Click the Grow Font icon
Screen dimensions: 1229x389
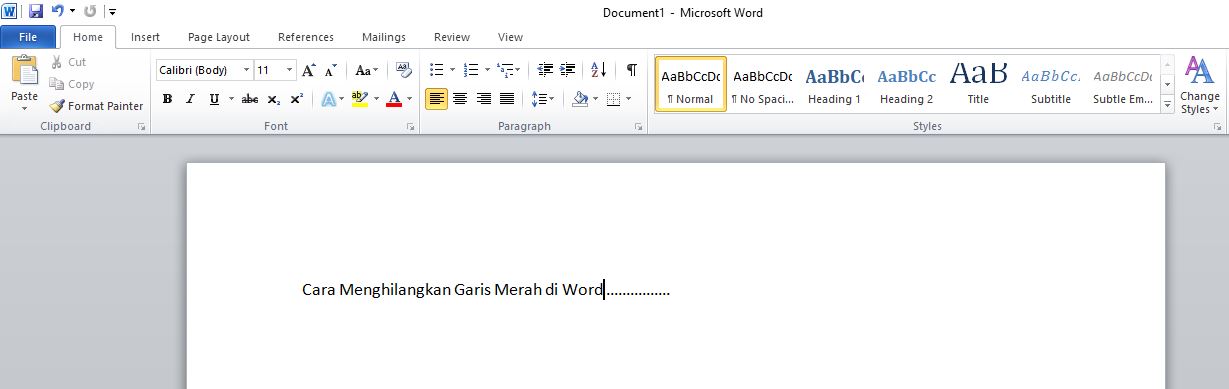(309, 70)
